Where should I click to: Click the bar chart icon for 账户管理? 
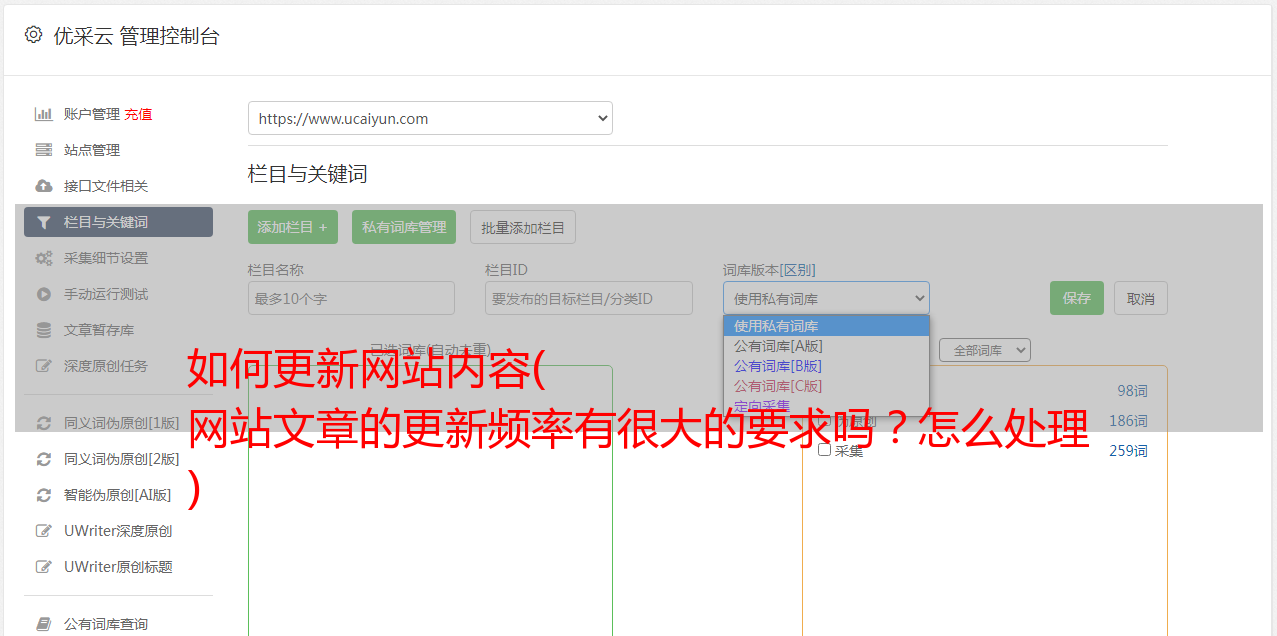[43, 114]
